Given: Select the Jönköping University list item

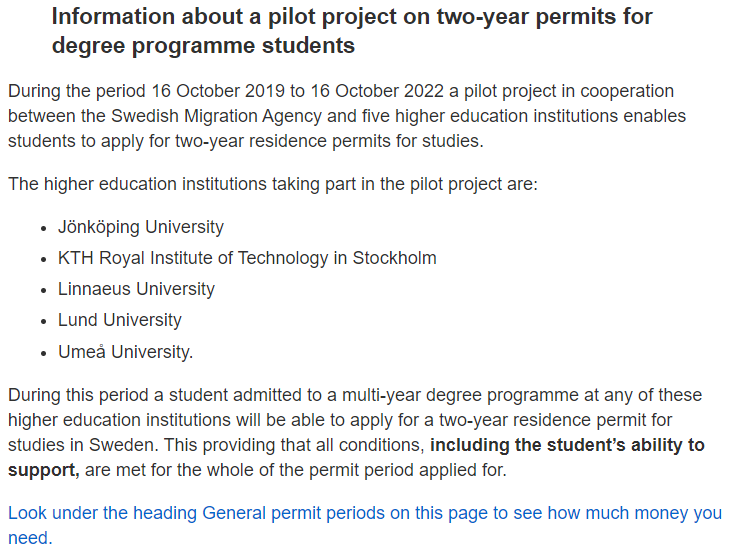Looking at the screenshot, I should coord(141,227).
